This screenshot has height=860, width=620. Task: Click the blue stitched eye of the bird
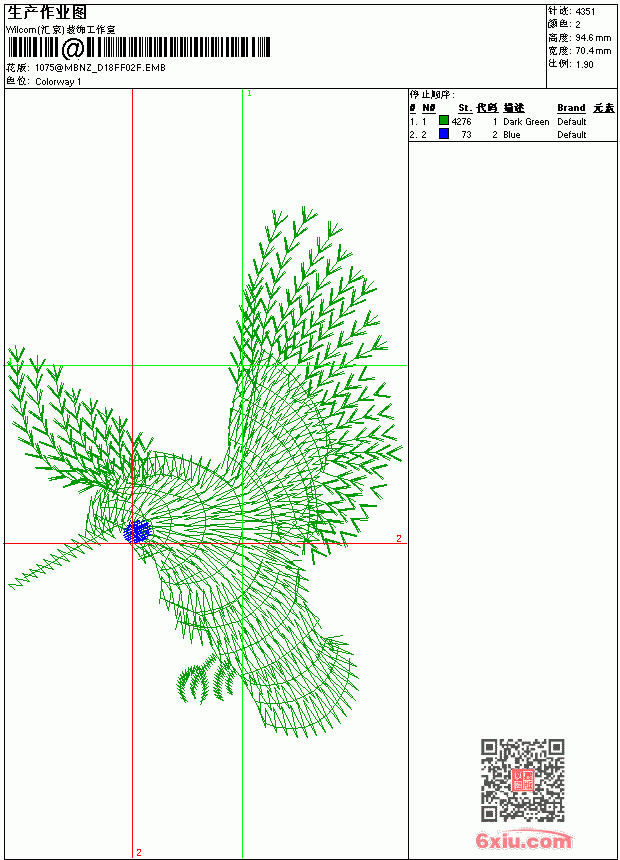click(x=137, y=531)
